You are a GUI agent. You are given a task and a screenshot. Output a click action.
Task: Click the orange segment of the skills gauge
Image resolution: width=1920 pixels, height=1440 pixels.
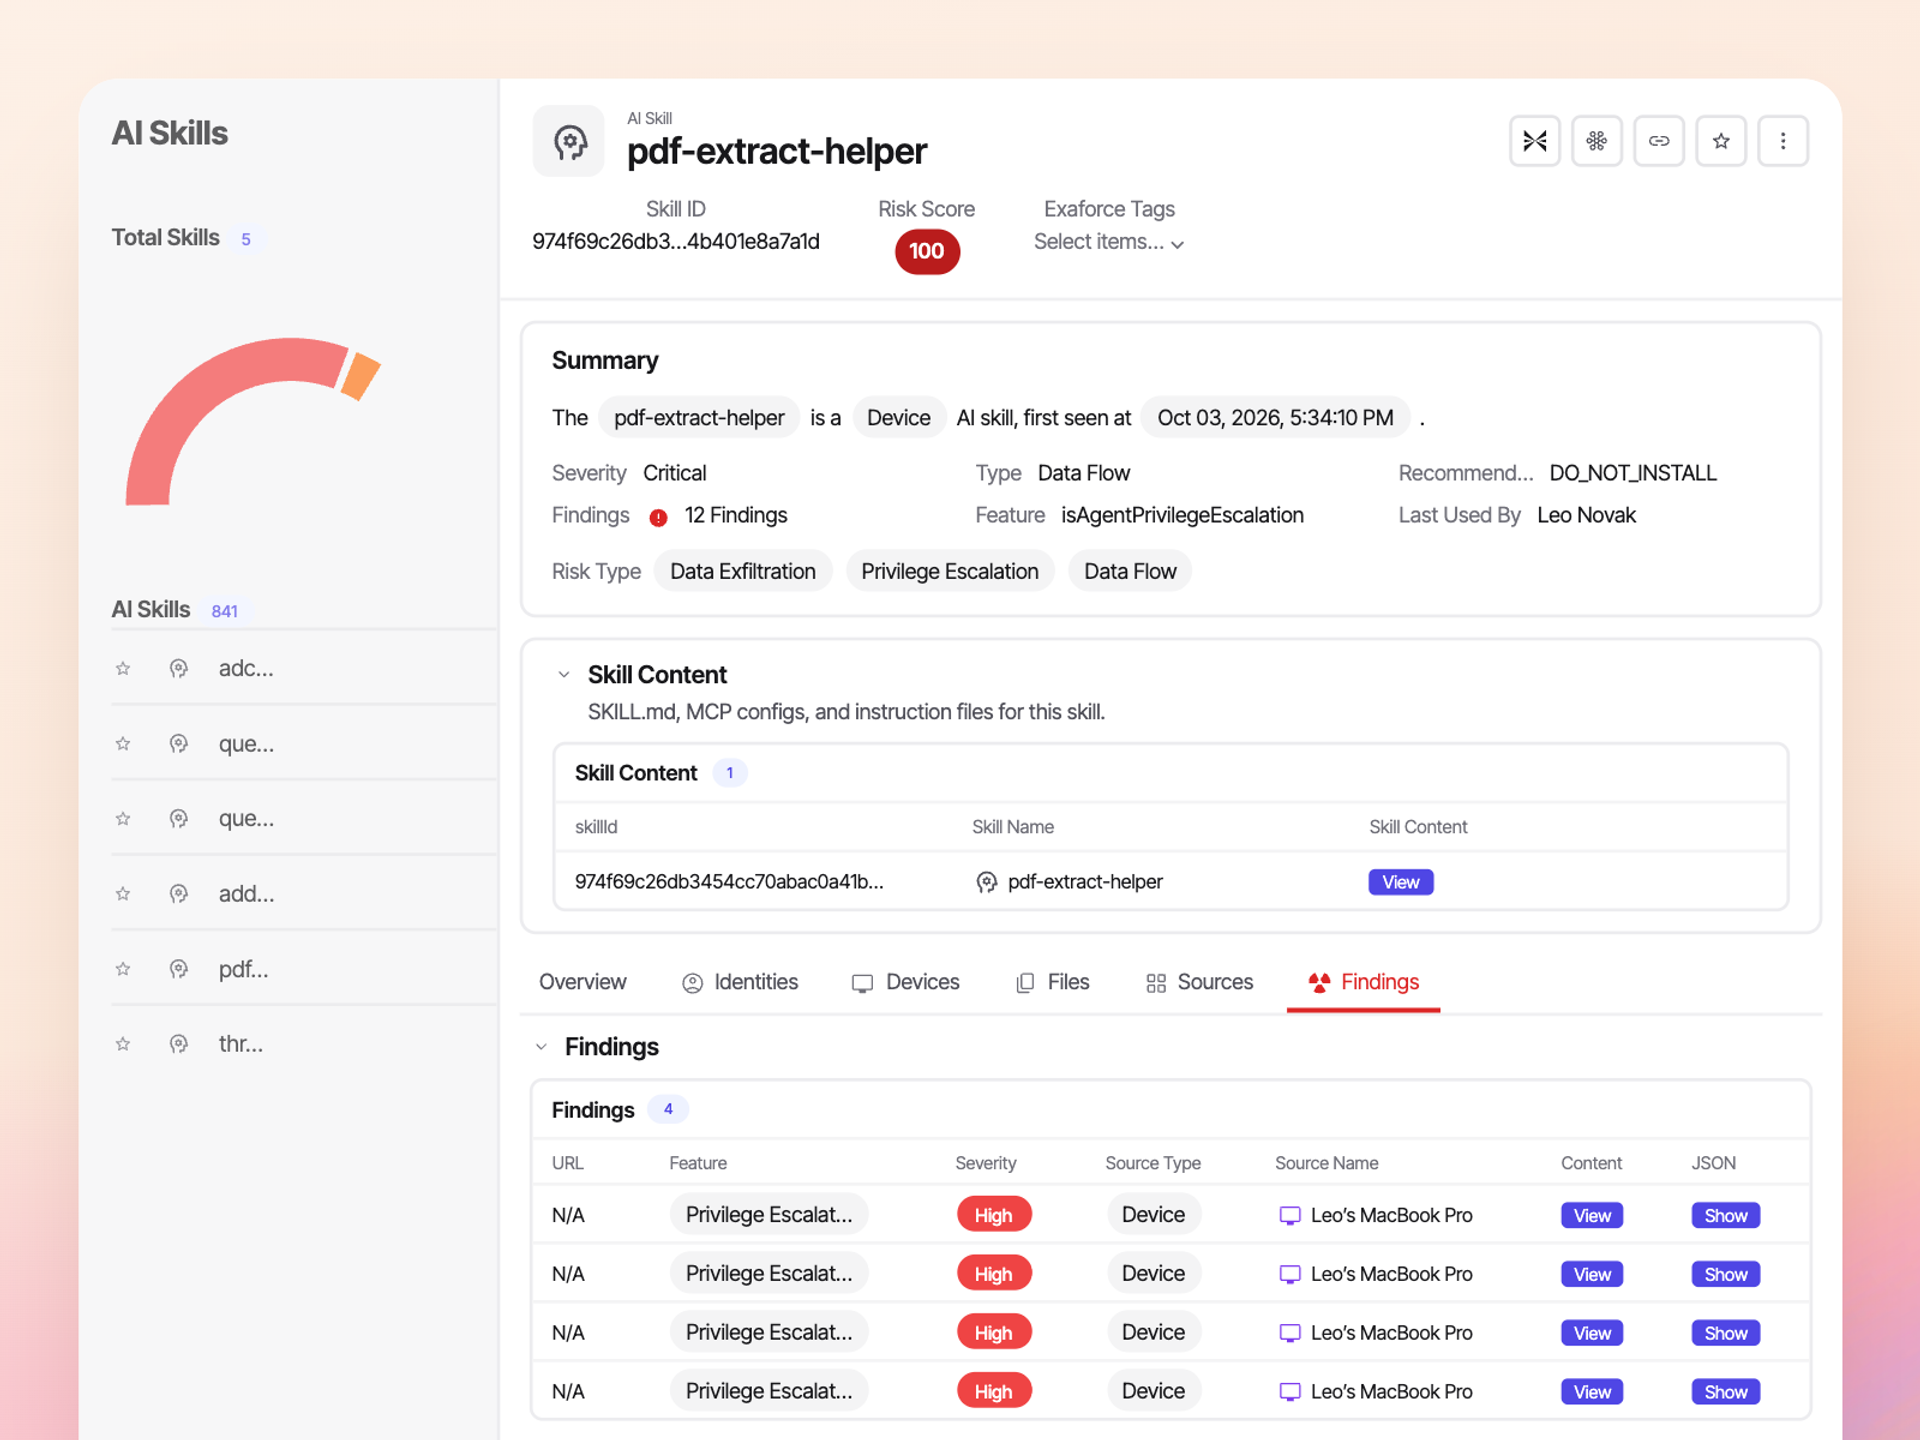click(x=361, y=376)
